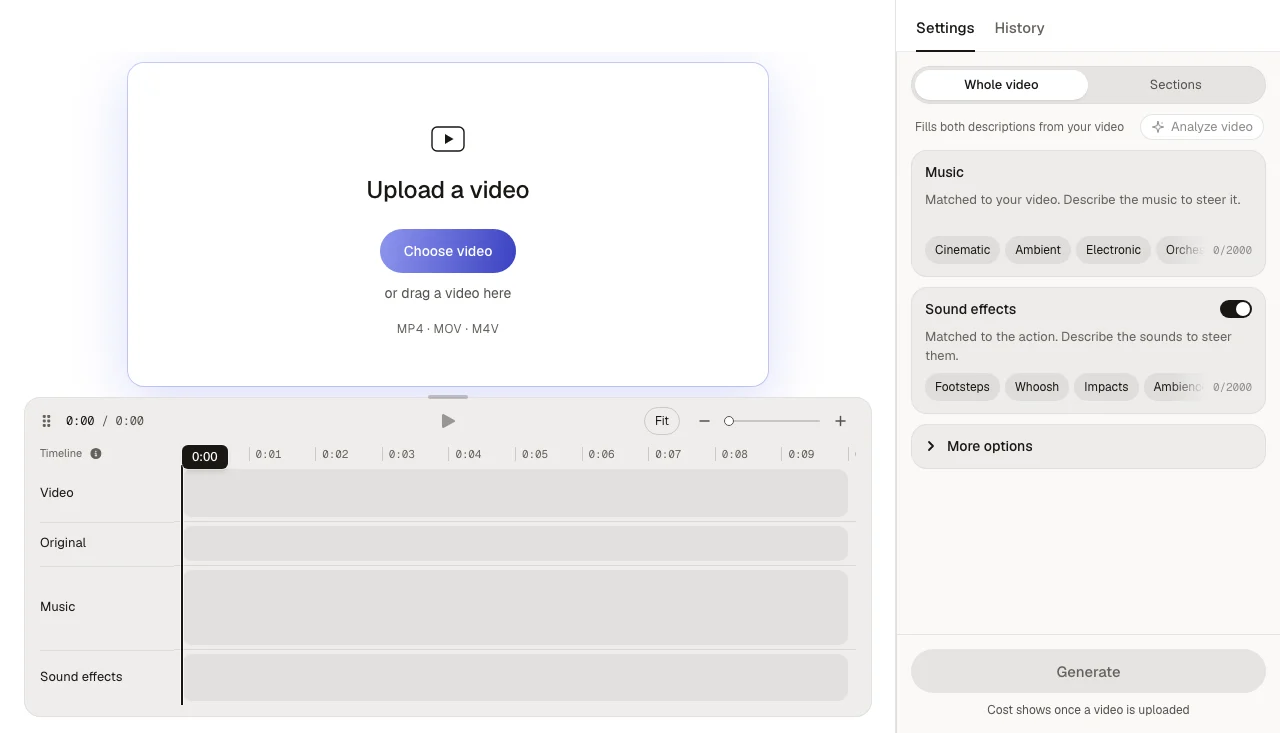1280x733 pixels.
Task: Click the "0:00 / 0:00" time readout
Action: [x=105, y=421]
